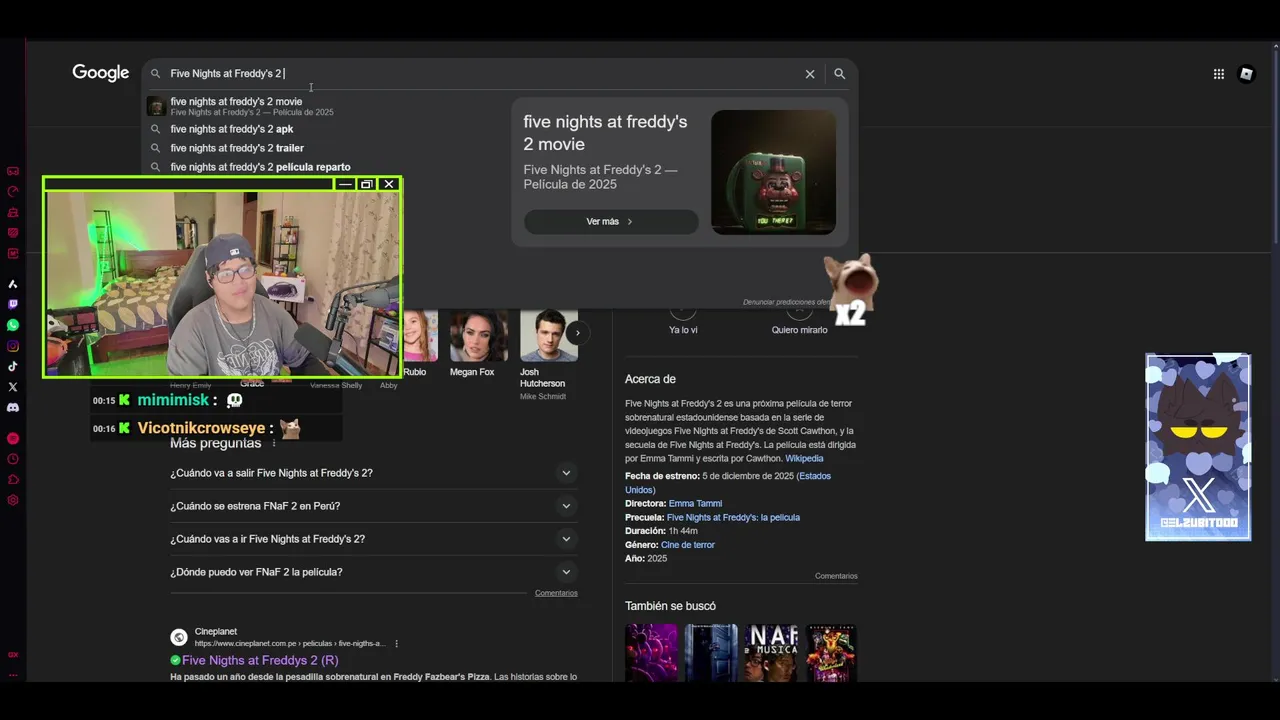This screenshot has height=720, width=1280.
Task: Click the Google logo
Action: (101, 73)
